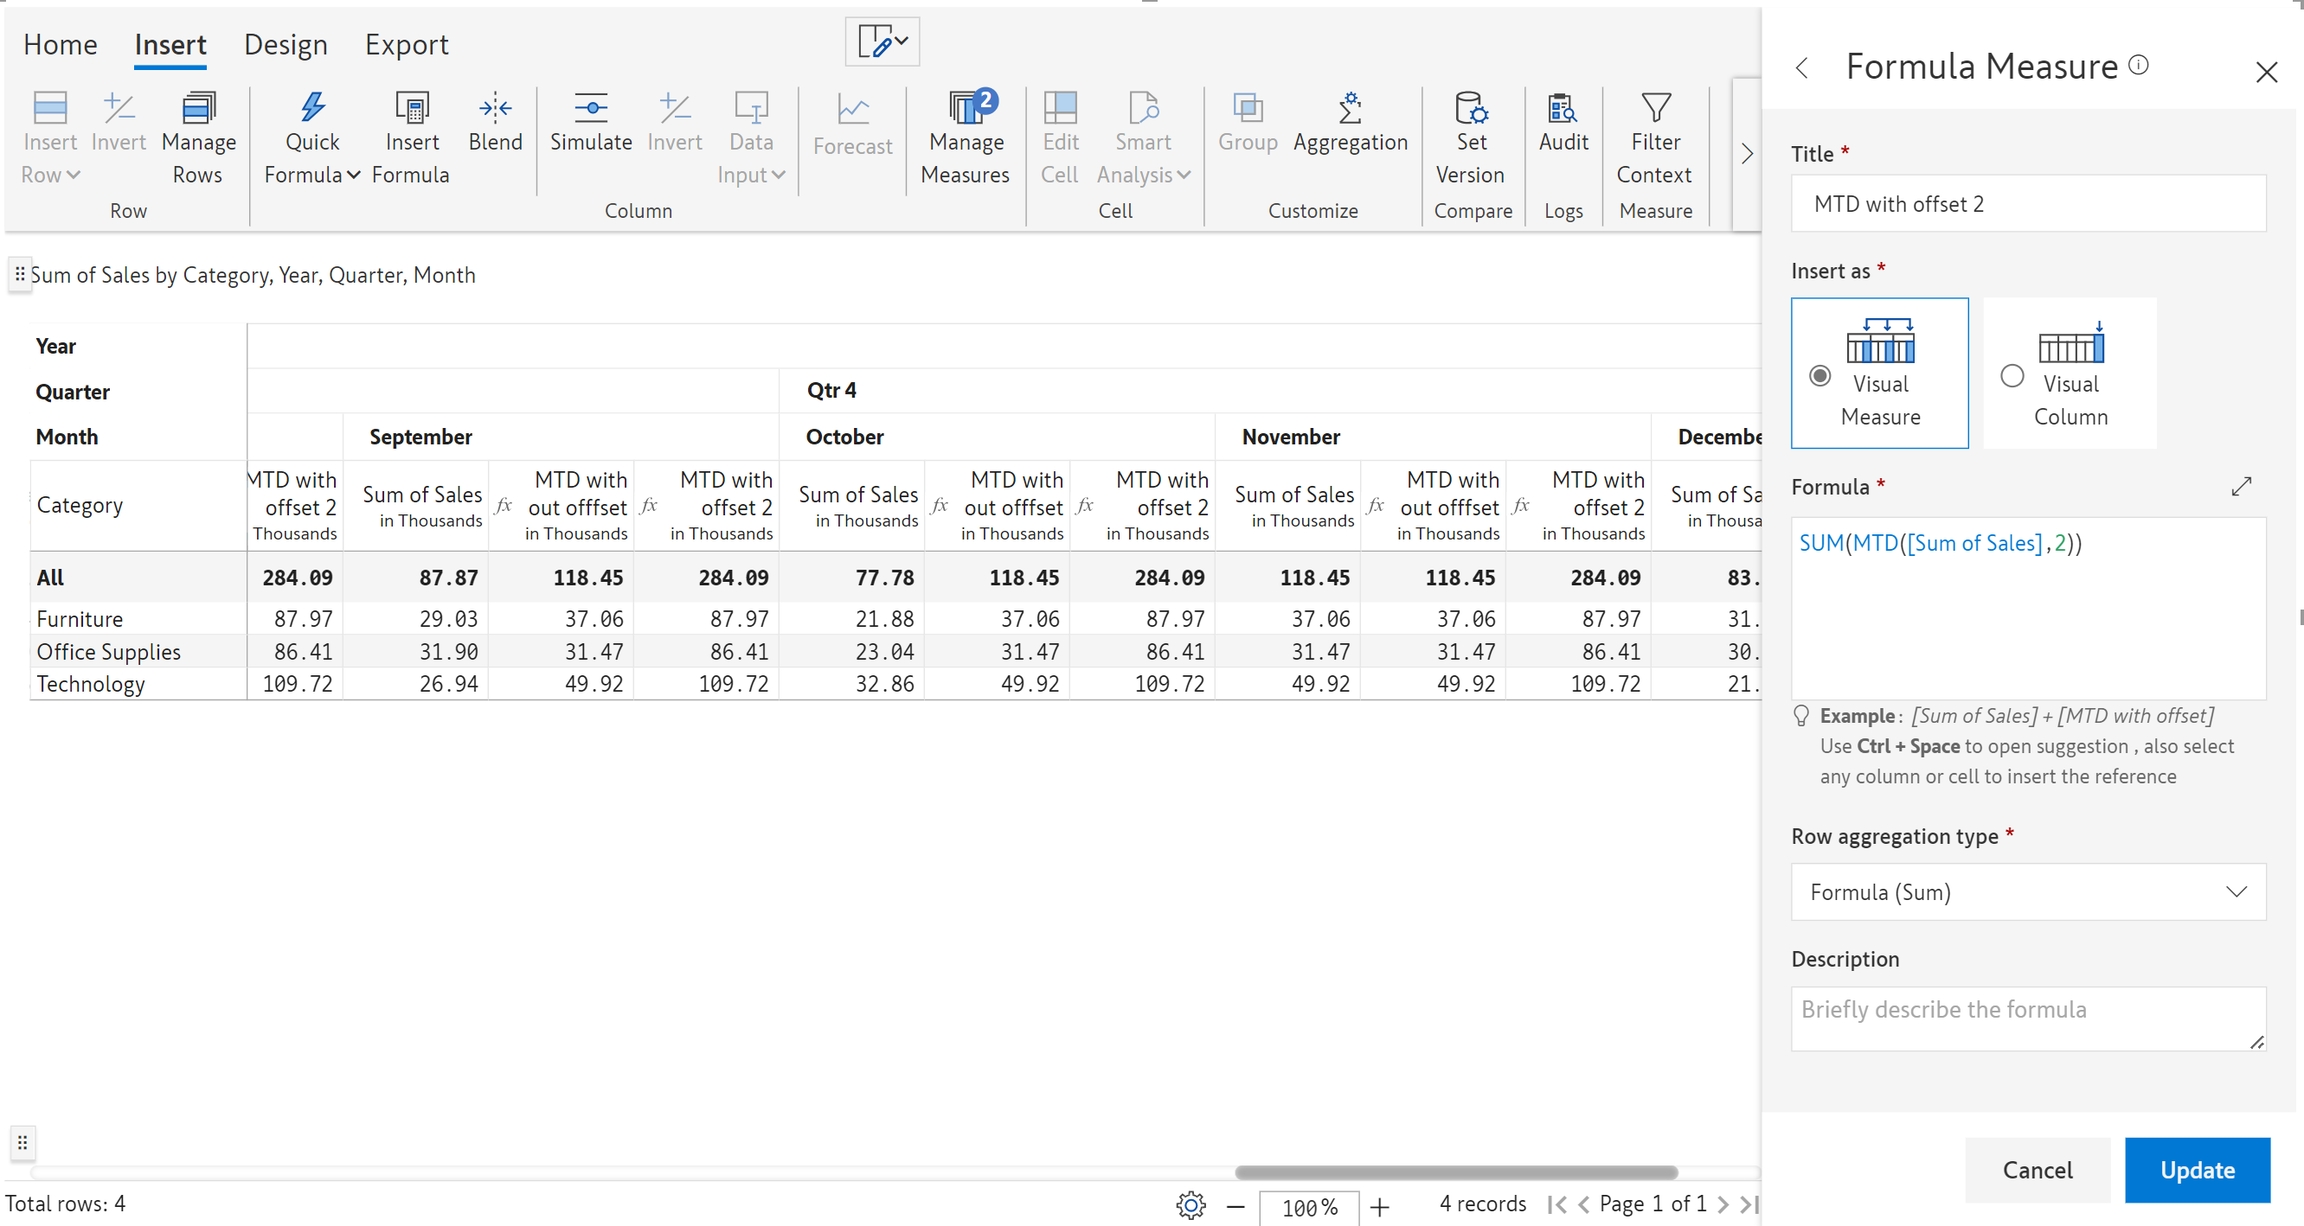Expand the formula editor
2304x1226 pixels.
pyautogui.click(x=2241, y=486)
